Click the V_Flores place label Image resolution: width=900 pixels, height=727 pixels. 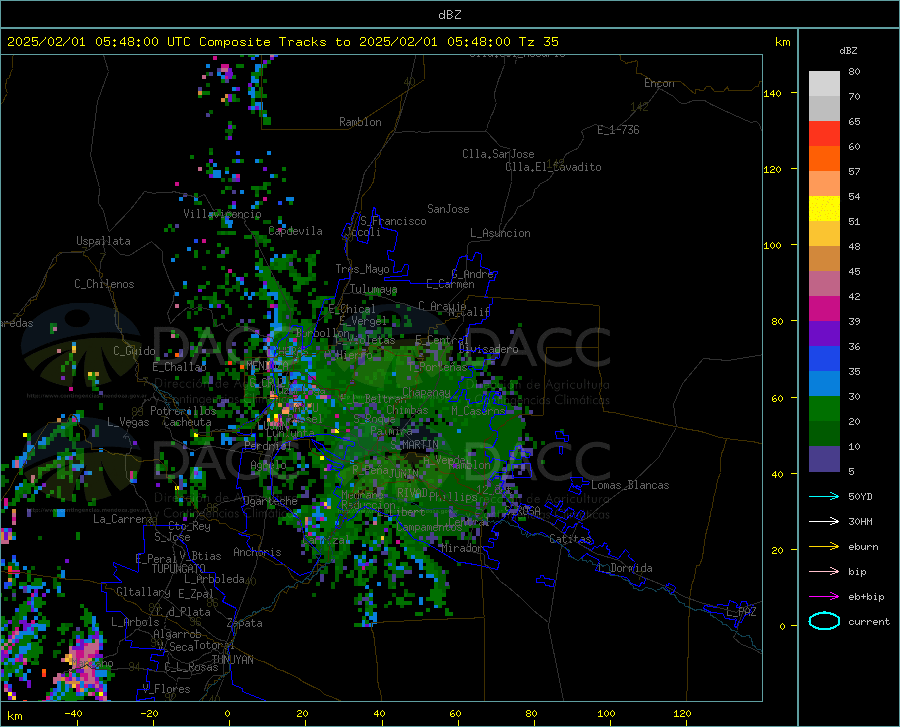(x=166, y=689)
